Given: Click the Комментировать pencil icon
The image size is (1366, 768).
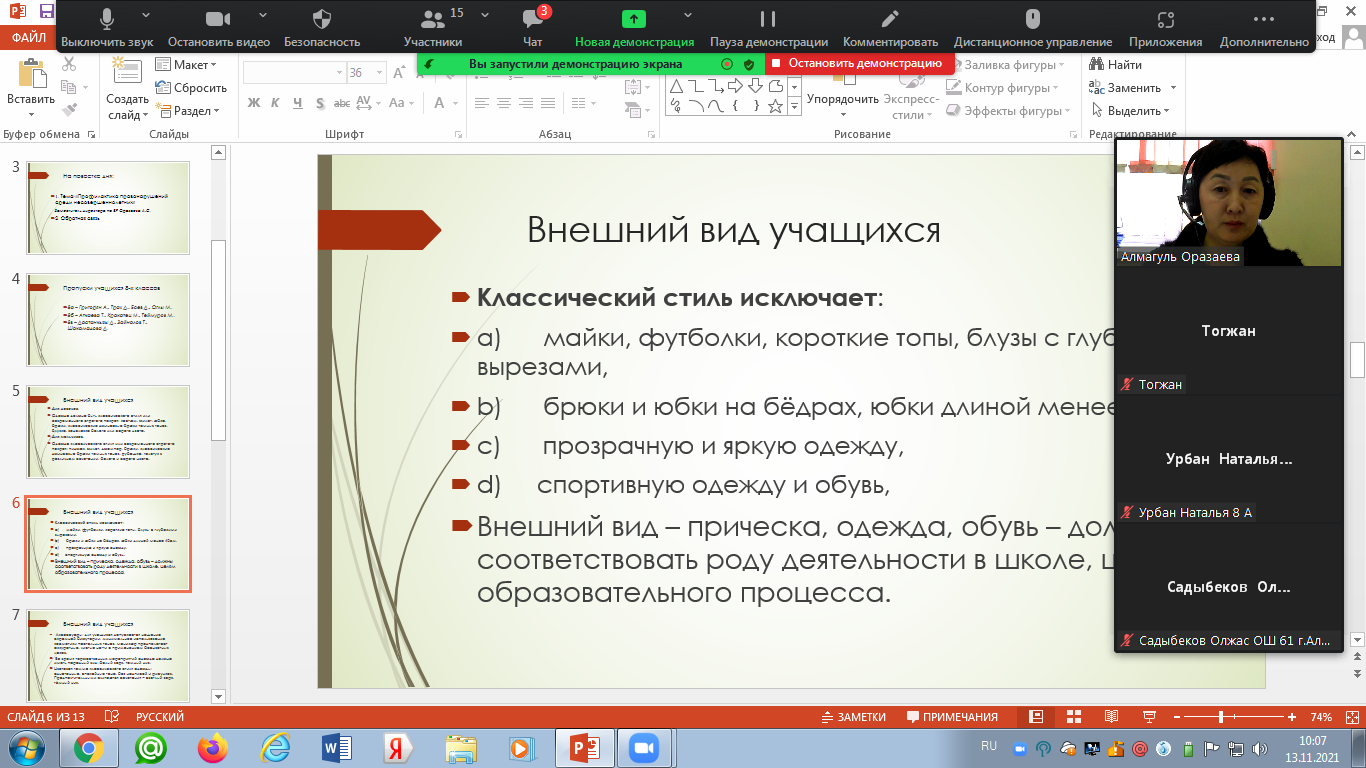Looking at the screenshot, I should 890,21.
